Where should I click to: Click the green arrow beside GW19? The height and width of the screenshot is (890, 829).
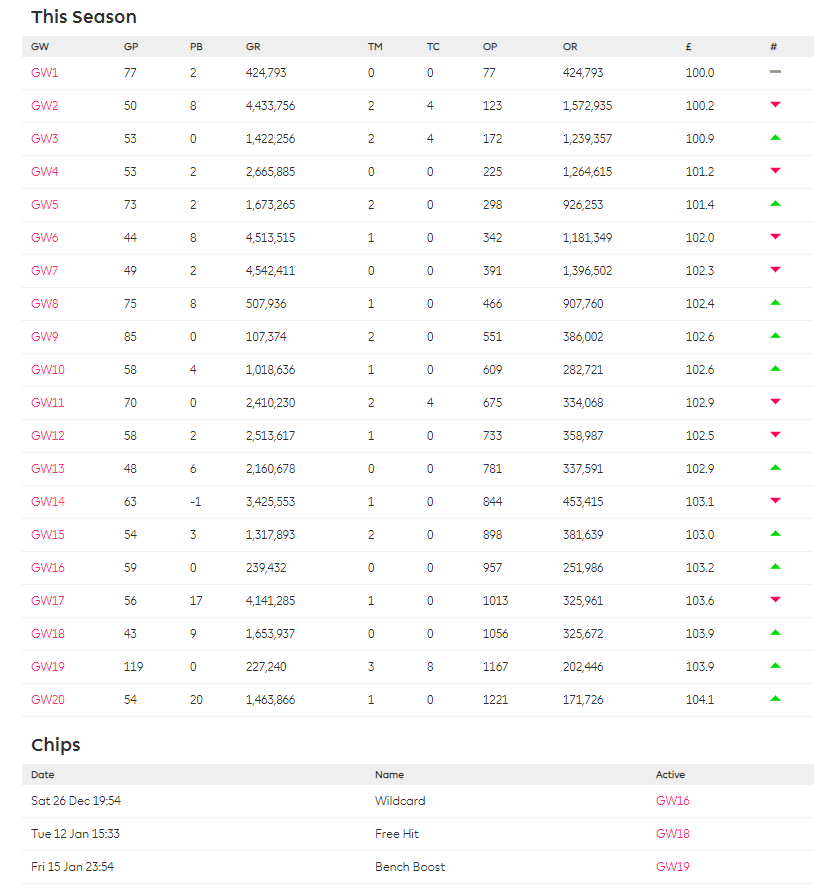775,666
